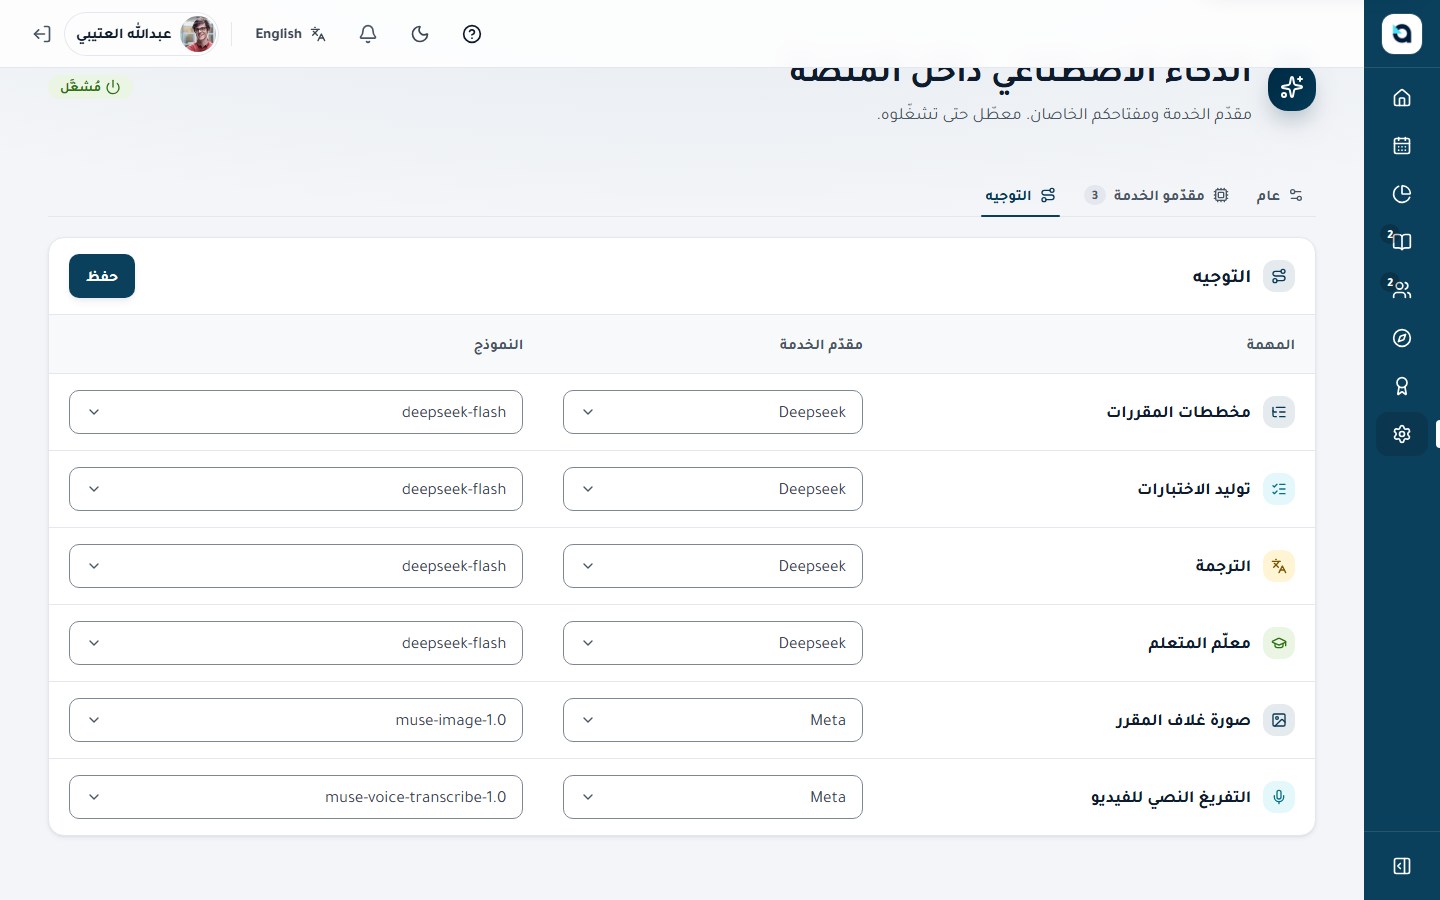
Task: Switch language to English
Action: tap(290, 34)
